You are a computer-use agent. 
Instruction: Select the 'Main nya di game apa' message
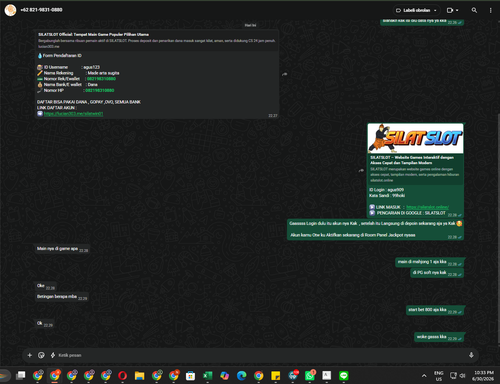point(62,249)
